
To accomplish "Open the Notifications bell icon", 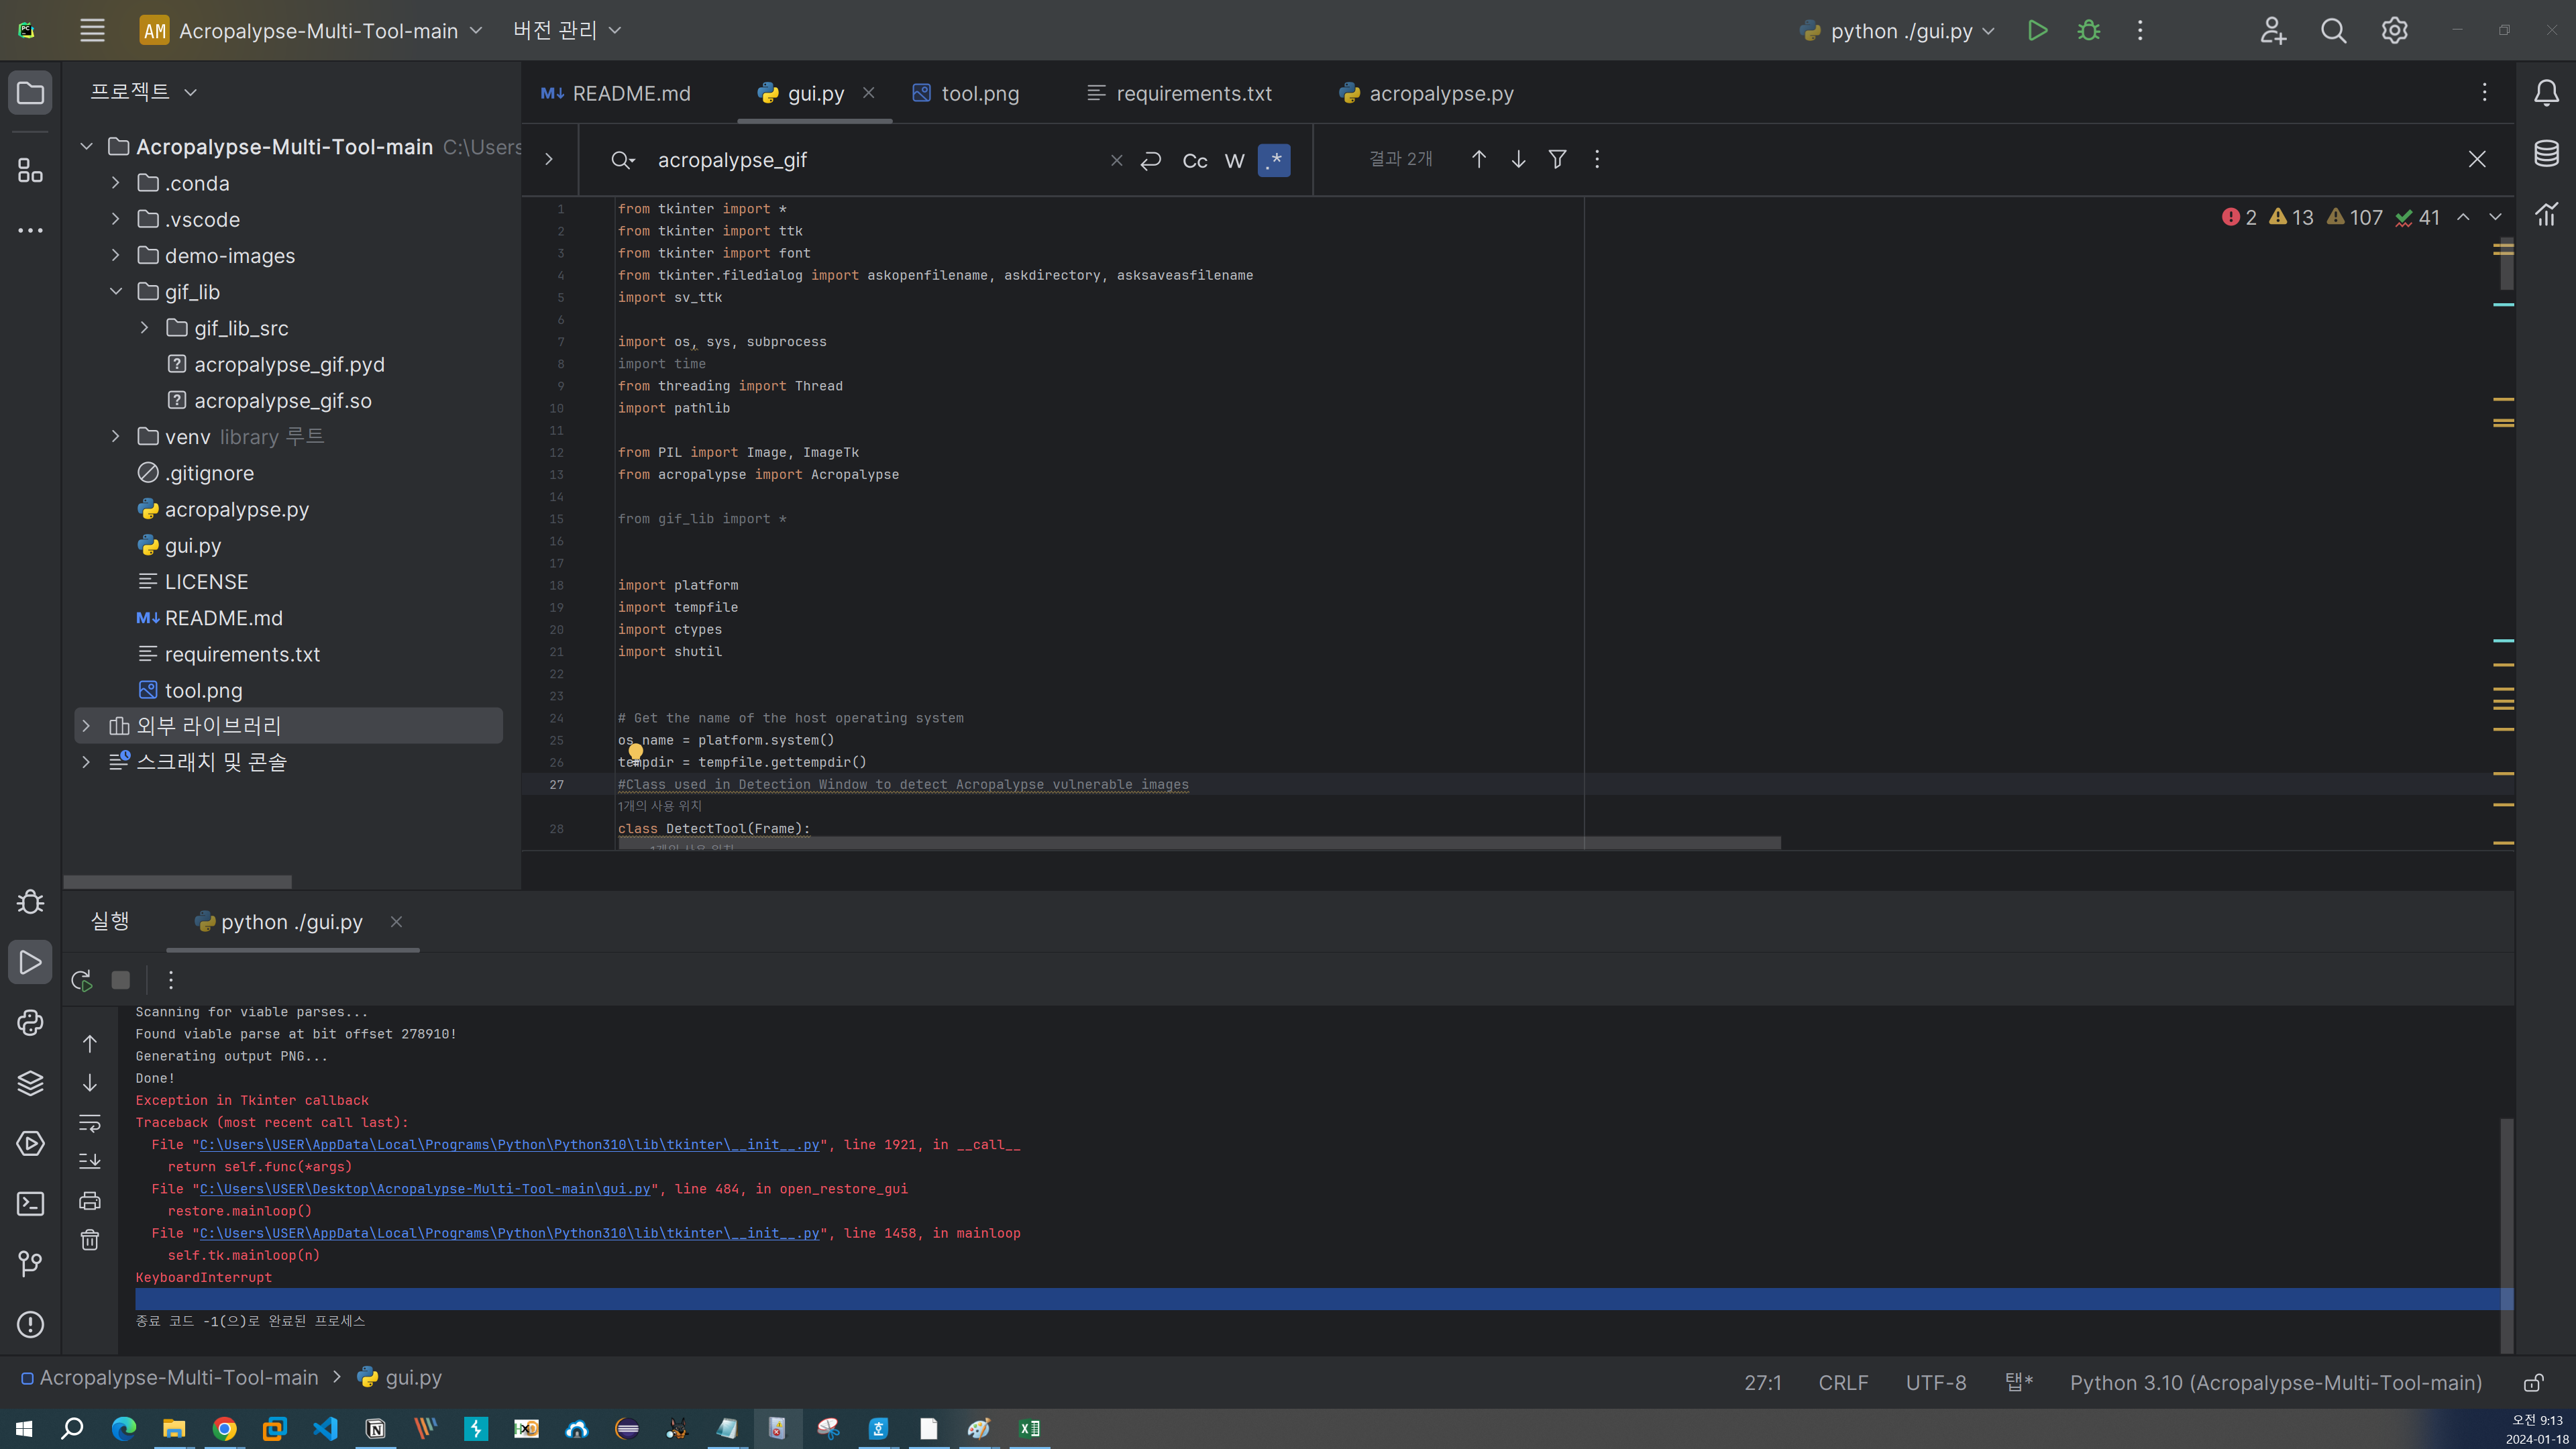I will point(2546,93).
